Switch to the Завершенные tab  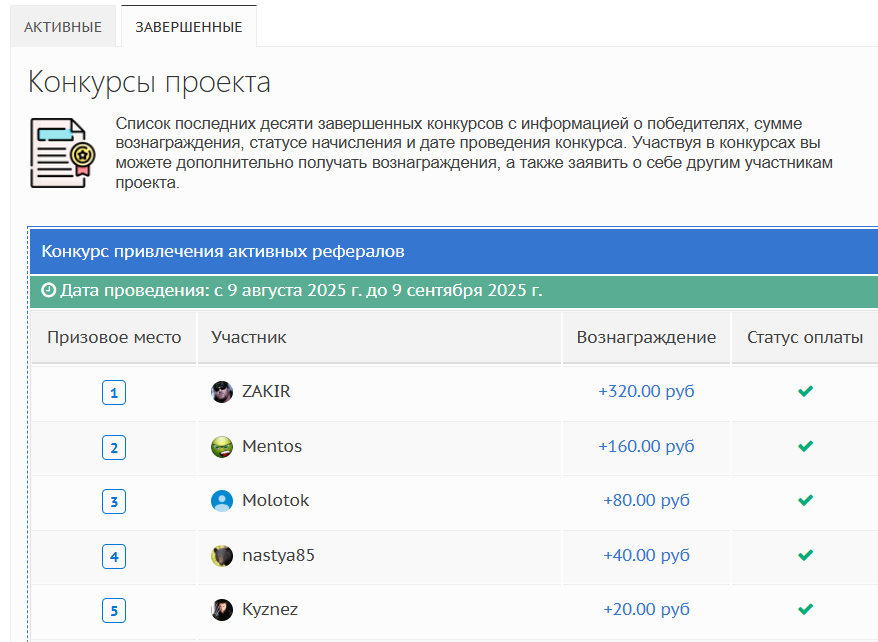coord(188,27)
